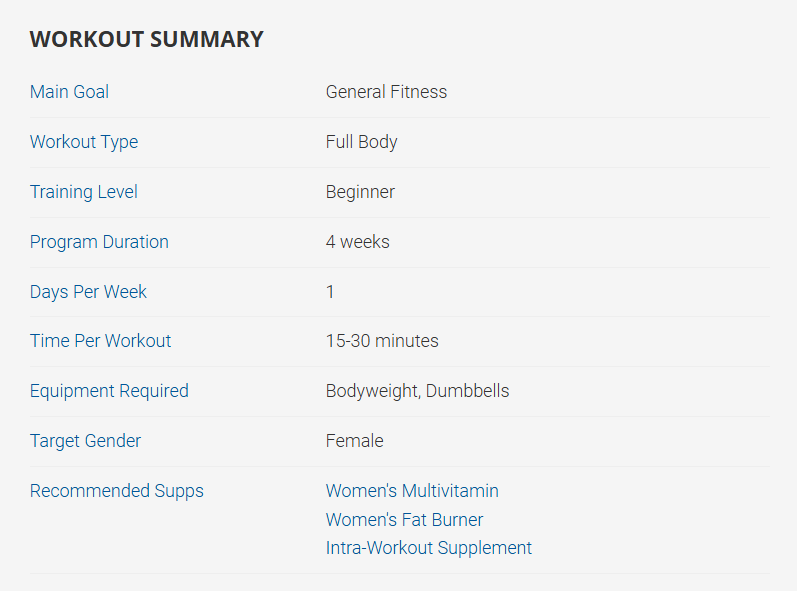Click the Recommended Supps label

pos(116,491)
